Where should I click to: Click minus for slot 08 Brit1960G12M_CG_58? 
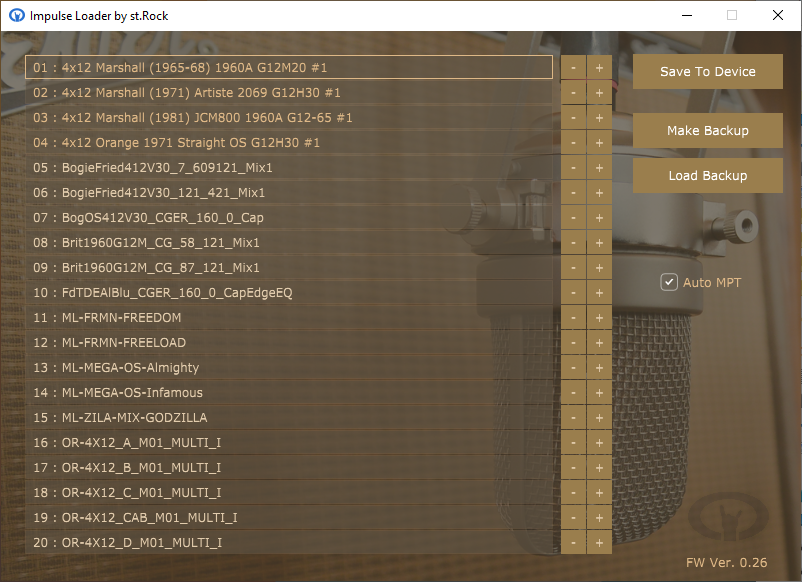click(x=573, y=242)
